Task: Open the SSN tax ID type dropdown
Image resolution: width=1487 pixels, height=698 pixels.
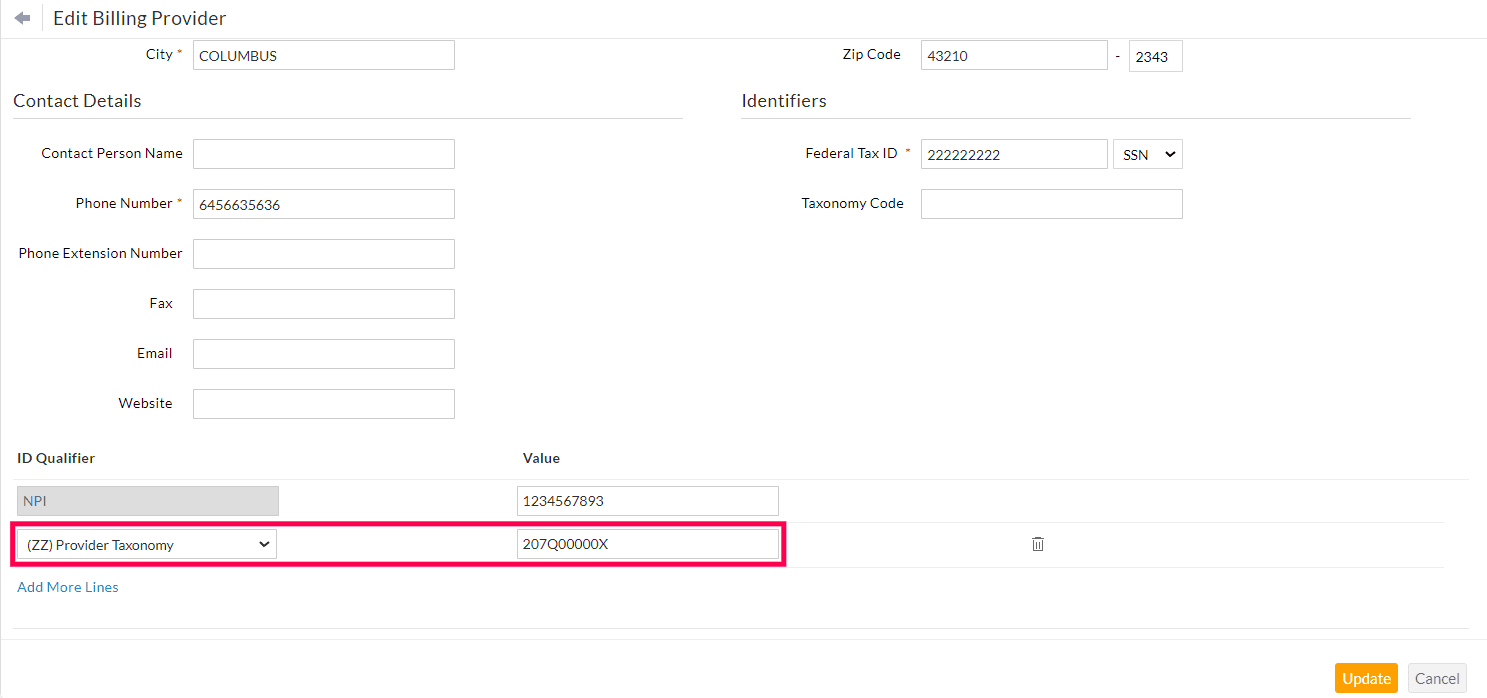Action: click(1147, 154)
